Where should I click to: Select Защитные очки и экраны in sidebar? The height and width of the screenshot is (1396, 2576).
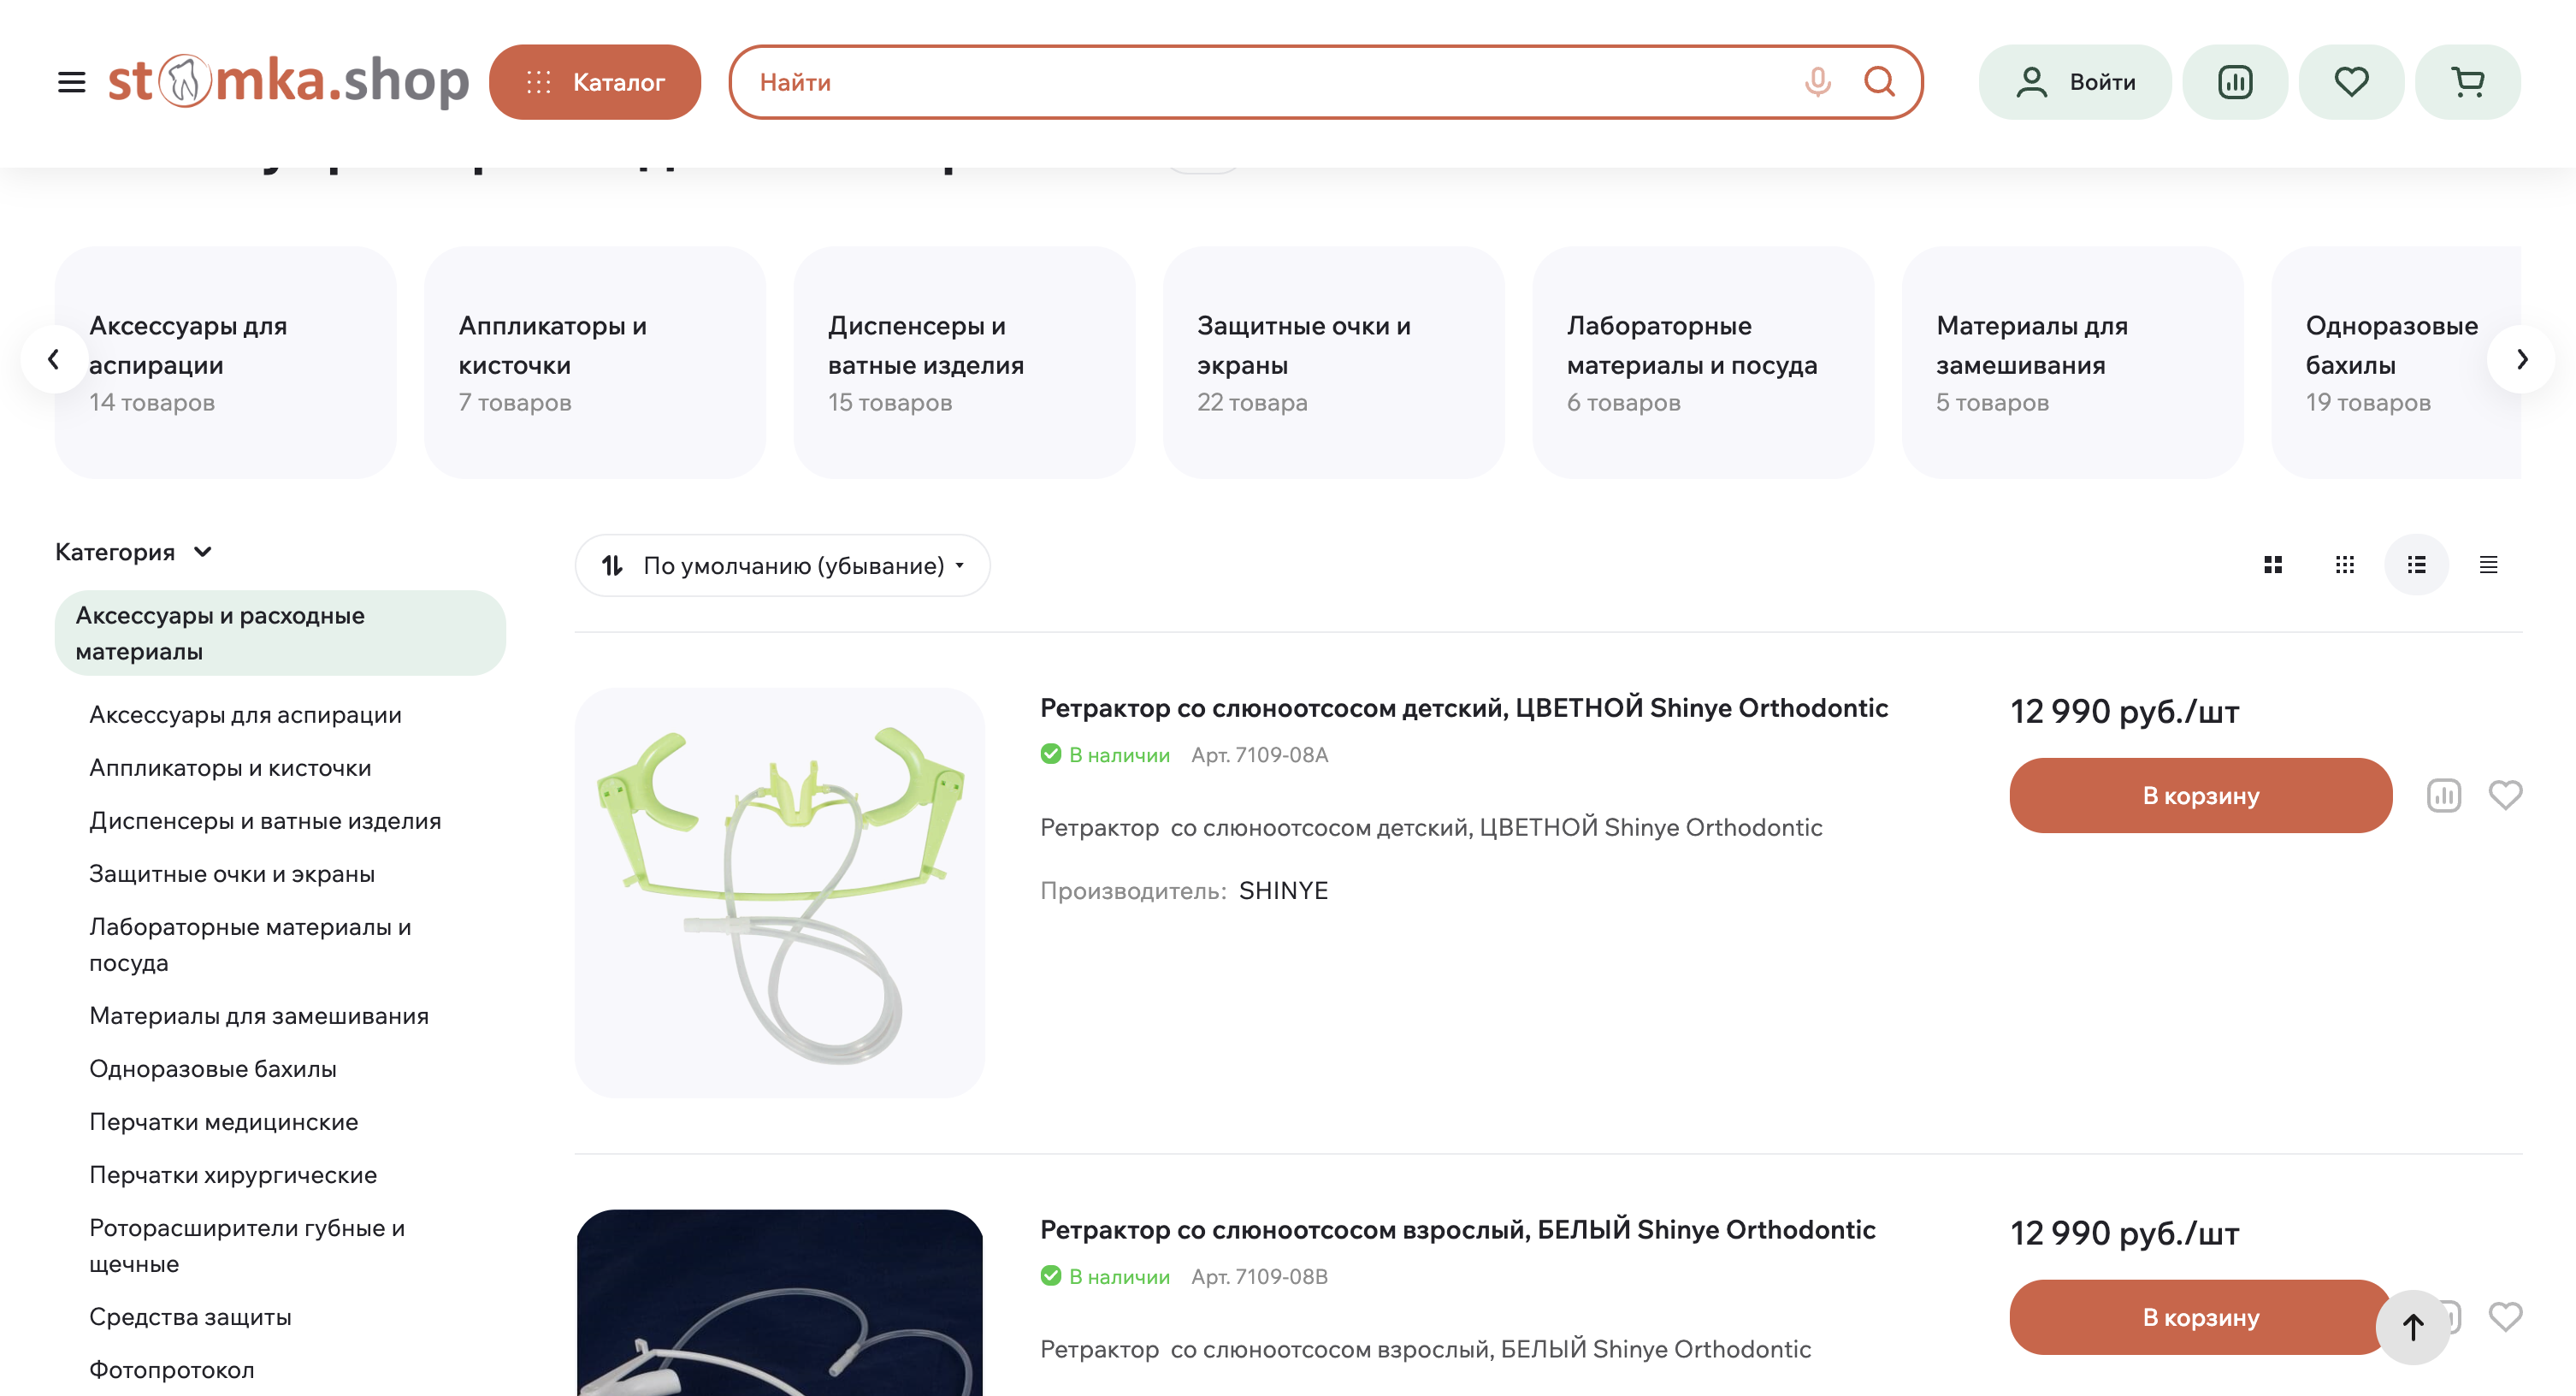[232, 873]
